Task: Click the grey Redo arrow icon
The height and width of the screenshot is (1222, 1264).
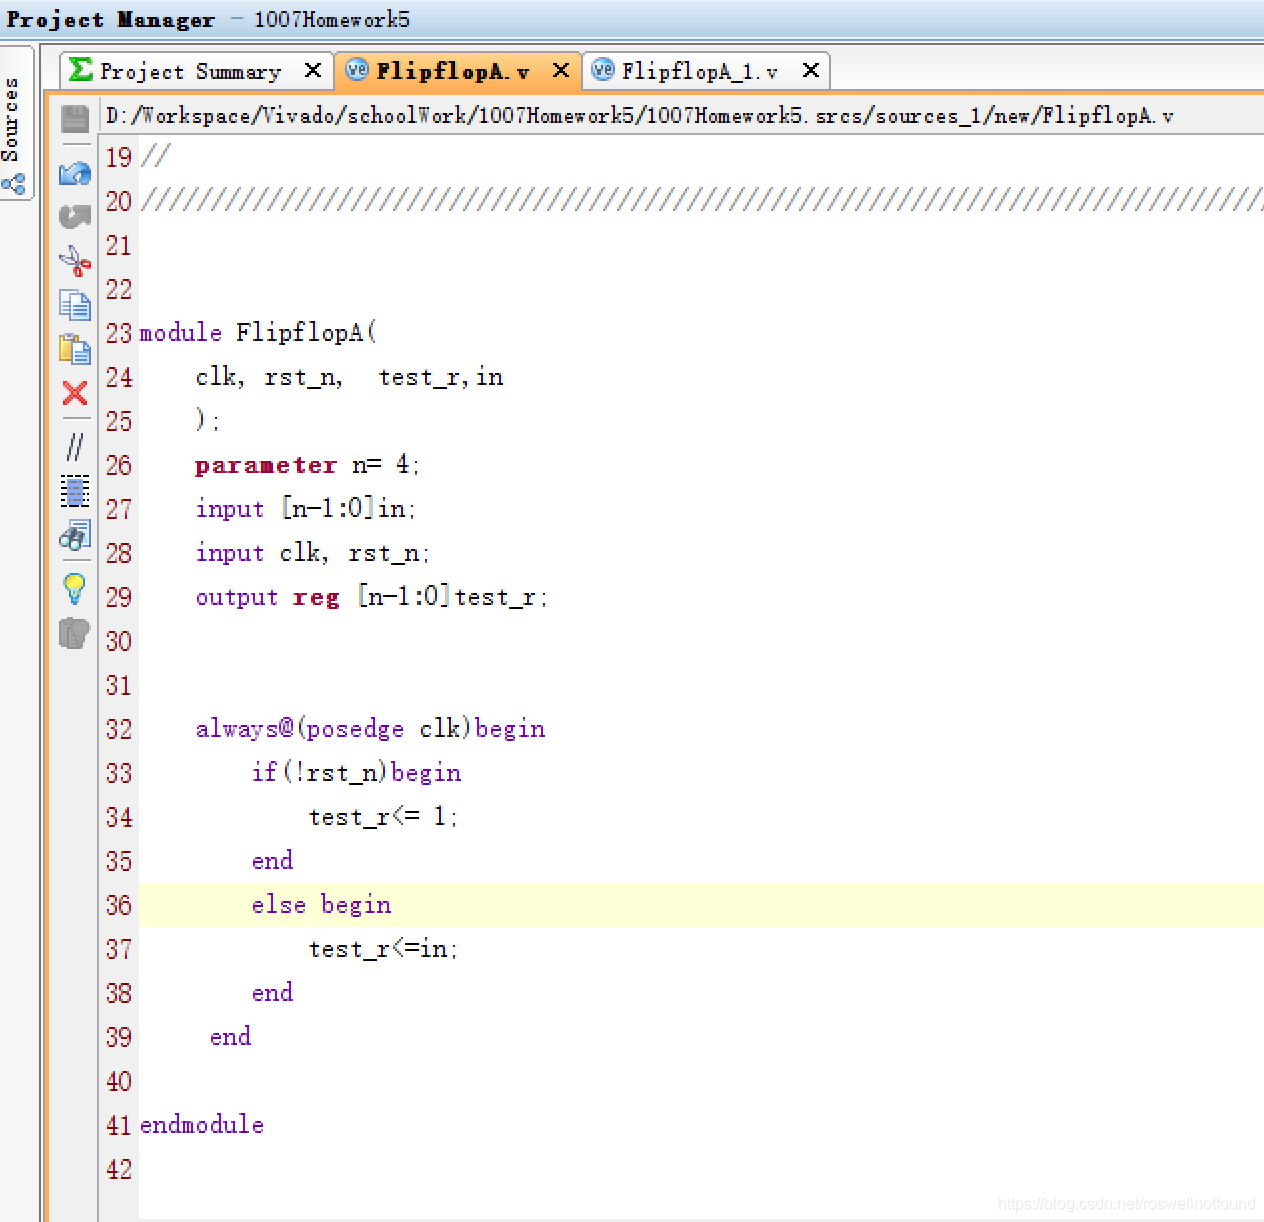Action: point(75,216)
